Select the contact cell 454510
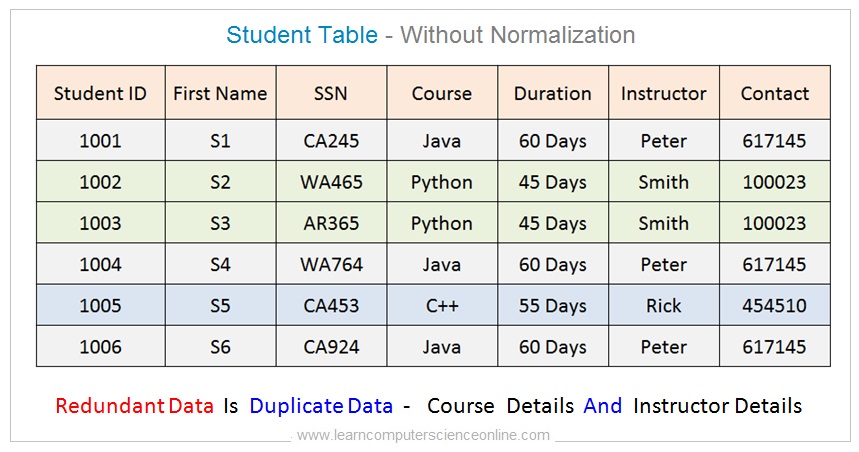This screenshot has height=452, width=859. tap(774, 306)
